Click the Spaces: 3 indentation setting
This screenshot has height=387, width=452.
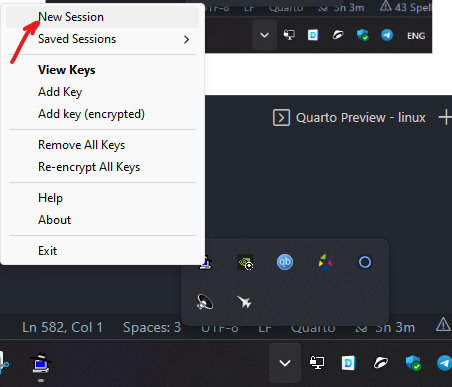click(152, 327)
